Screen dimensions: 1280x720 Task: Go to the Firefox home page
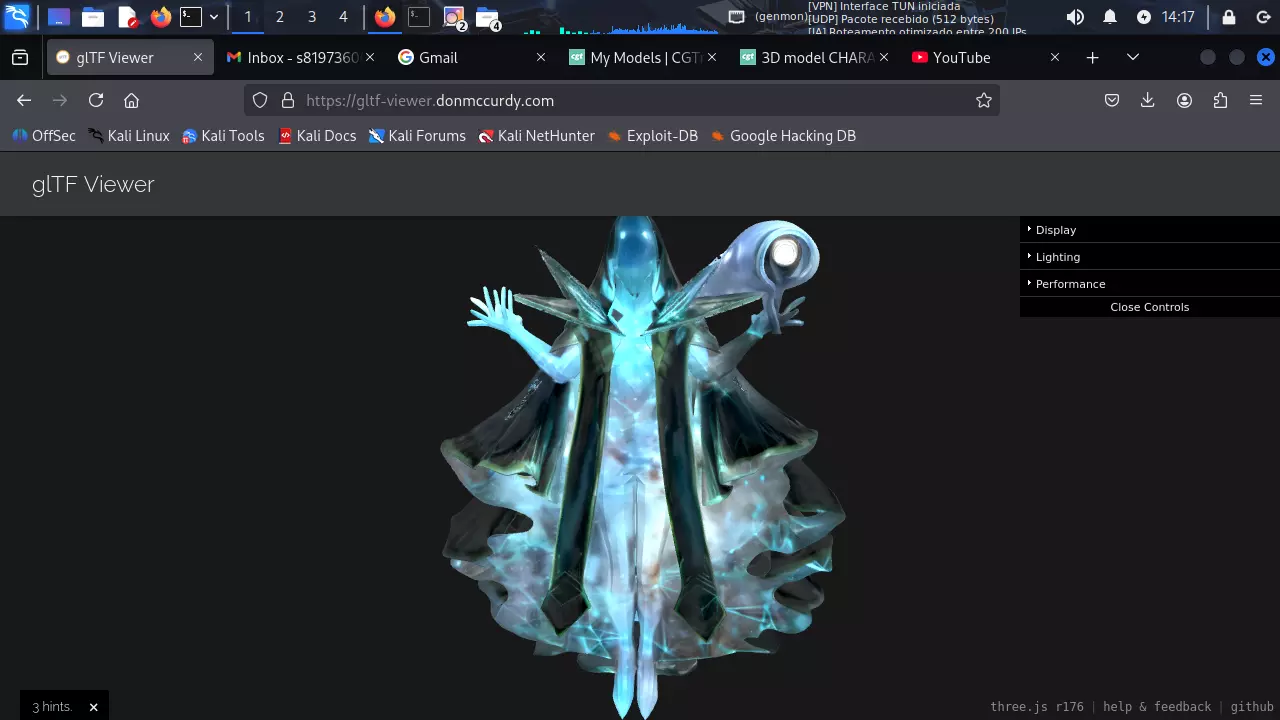point(131,100)
